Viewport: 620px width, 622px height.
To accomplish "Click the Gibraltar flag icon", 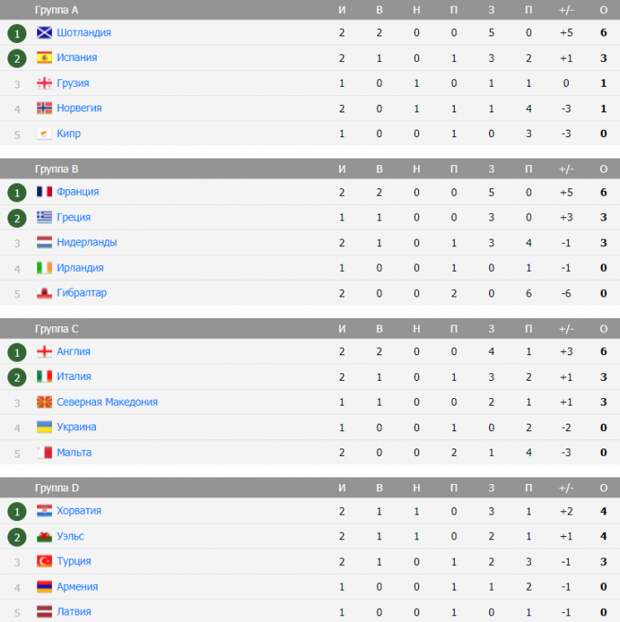I will click(44, 293).
